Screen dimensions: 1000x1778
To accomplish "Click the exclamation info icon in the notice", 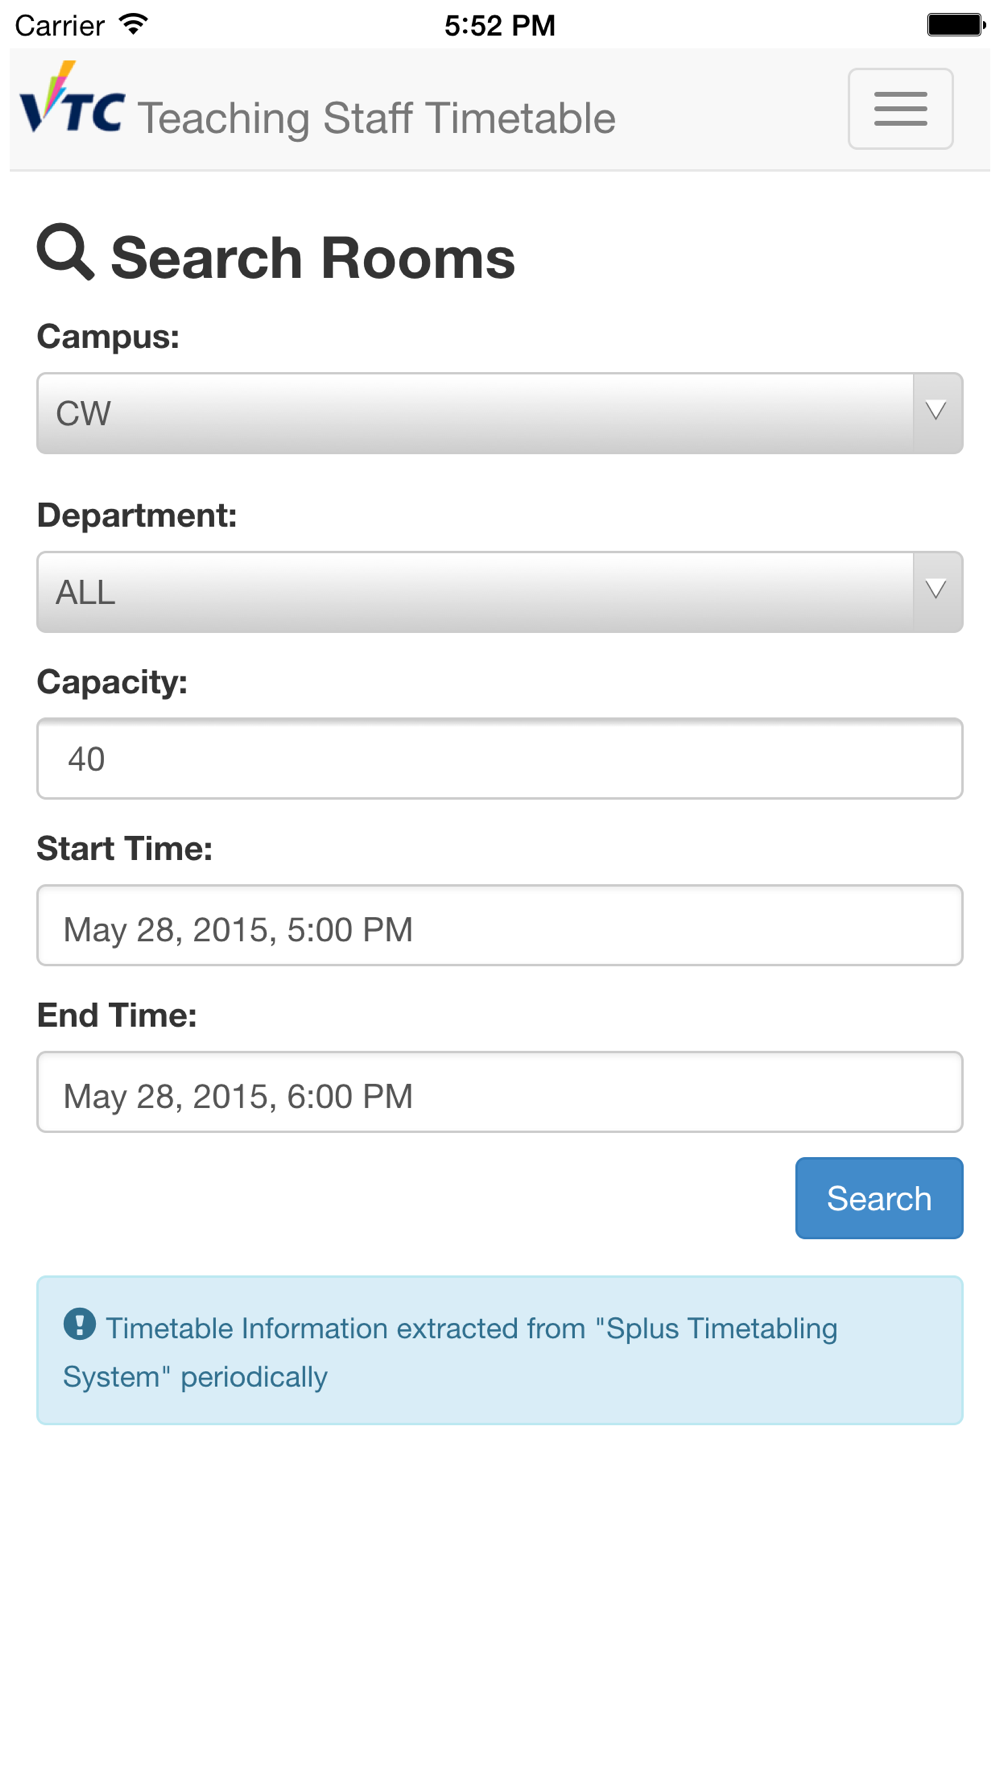I will (80, 1324).
